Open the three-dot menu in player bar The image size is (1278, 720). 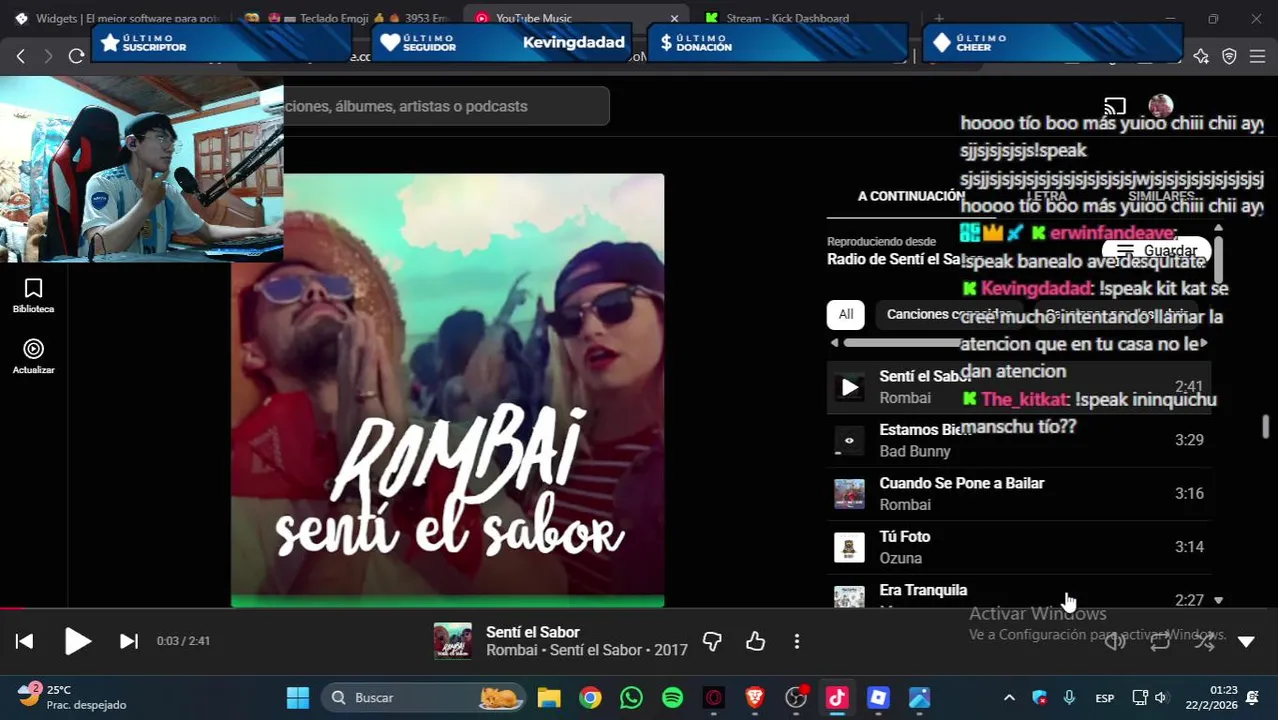coord(797,641)
